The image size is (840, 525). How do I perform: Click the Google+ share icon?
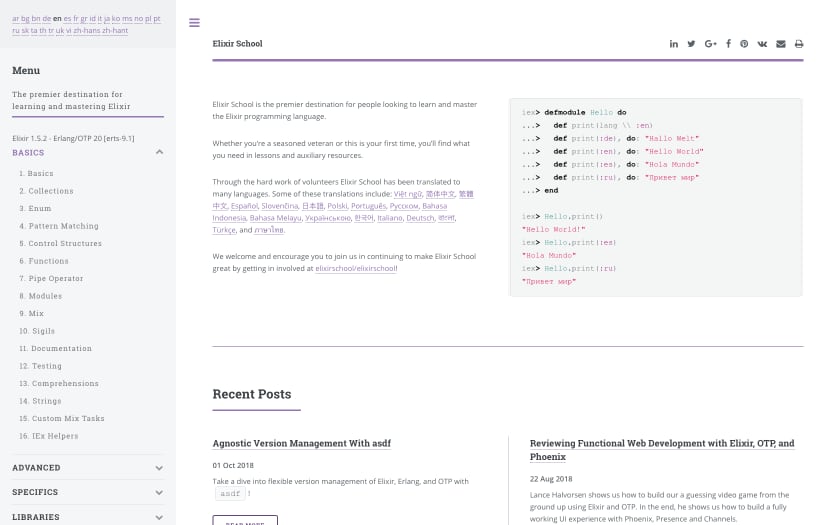pyautogui.click(x=710, y=44)
